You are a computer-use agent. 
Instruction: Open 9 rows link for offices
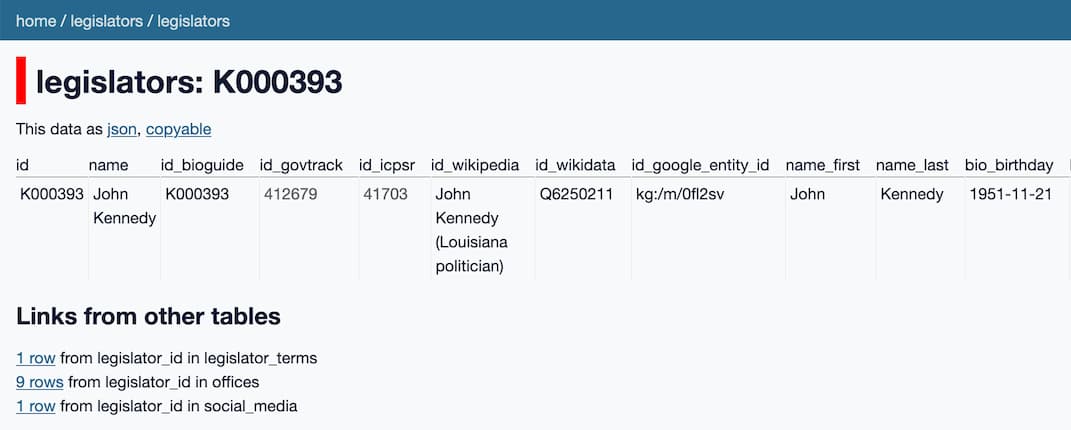[39, 382]
